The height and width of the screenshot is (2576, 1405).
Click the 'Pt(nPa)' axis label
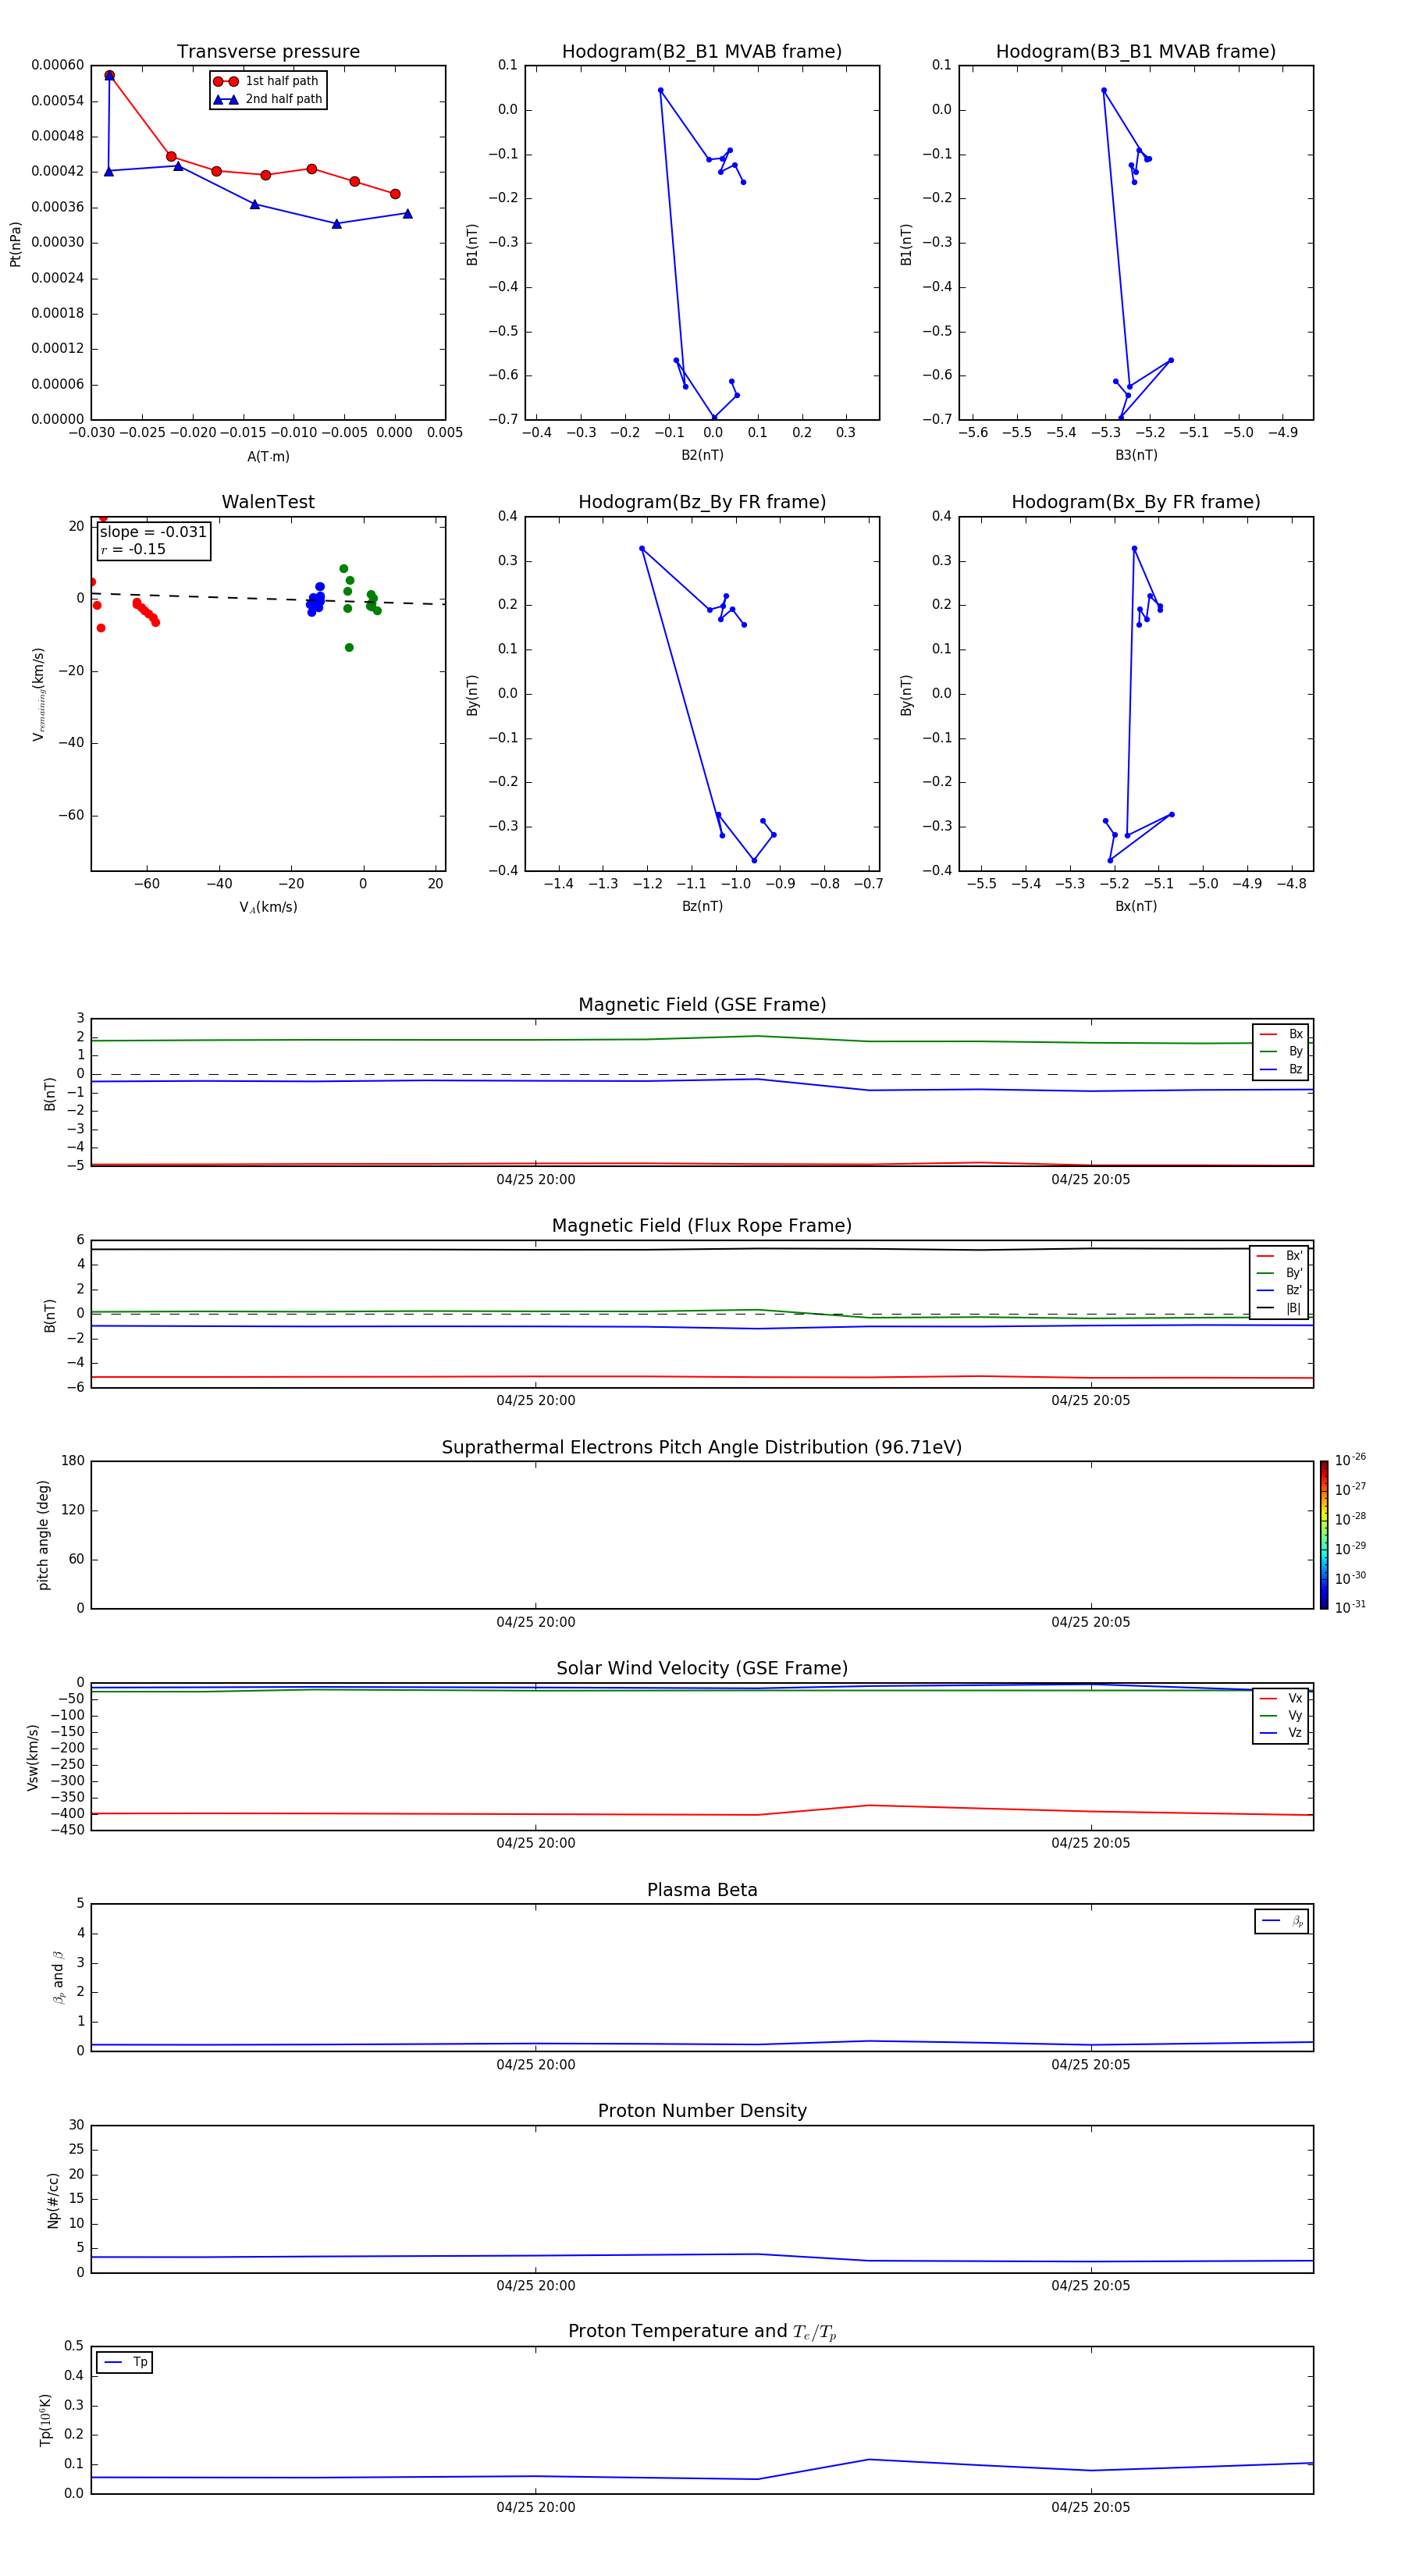pos(15,244)
